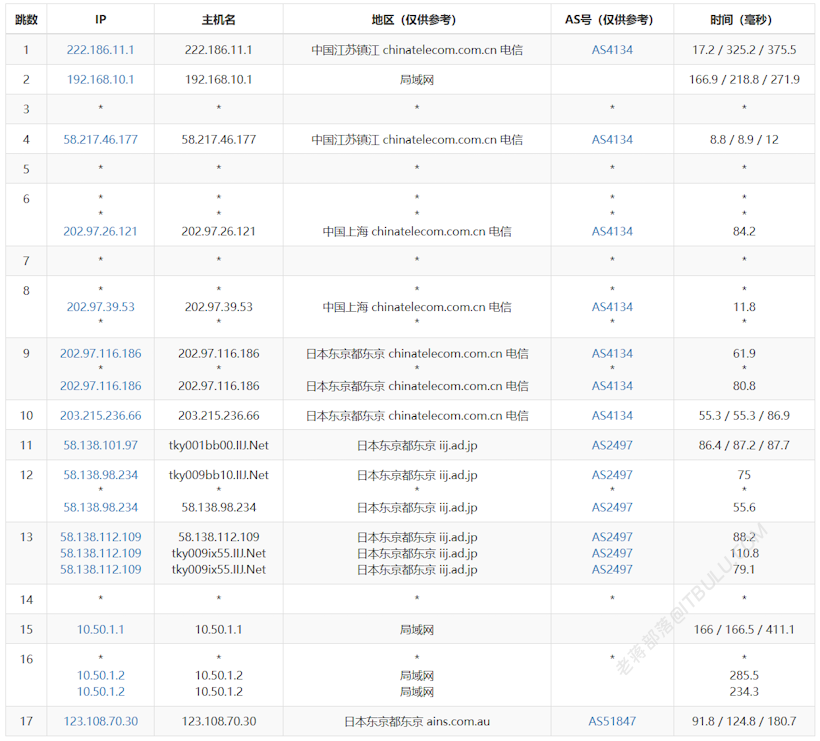Click 58.138.98.234 link beside tky009bb10.IIJ.Net
The height and width of the screenshot is (741, 820).
[x=100, y=475]
